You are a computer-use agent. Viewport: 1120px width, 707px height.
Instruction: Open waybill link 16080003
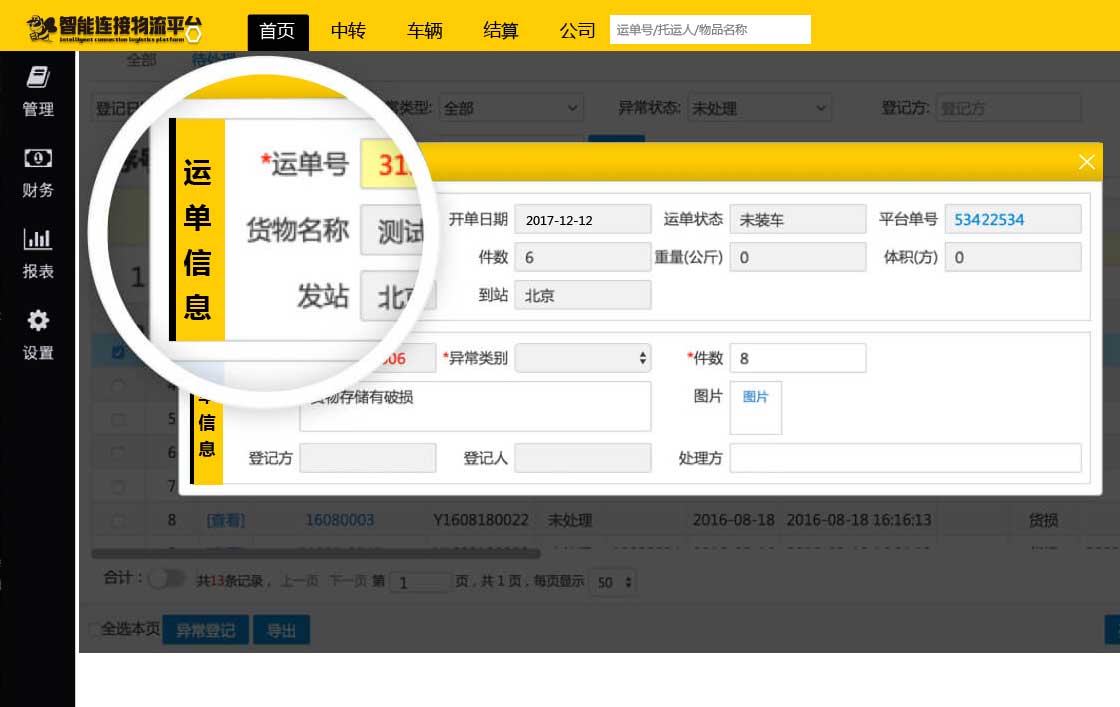tap(340, 520)
